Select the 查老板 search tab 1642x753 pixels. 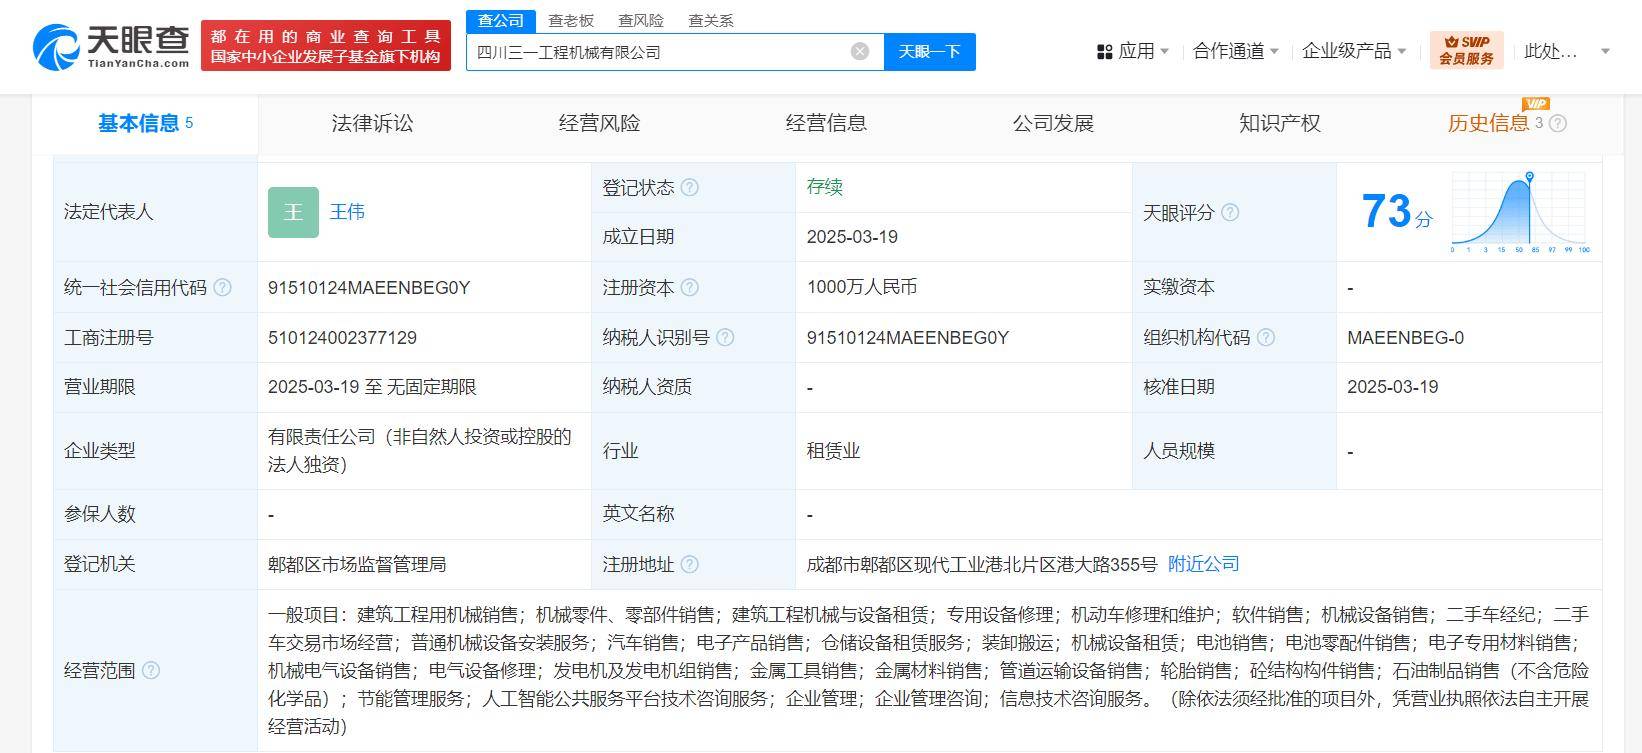(x=571, y=20)
